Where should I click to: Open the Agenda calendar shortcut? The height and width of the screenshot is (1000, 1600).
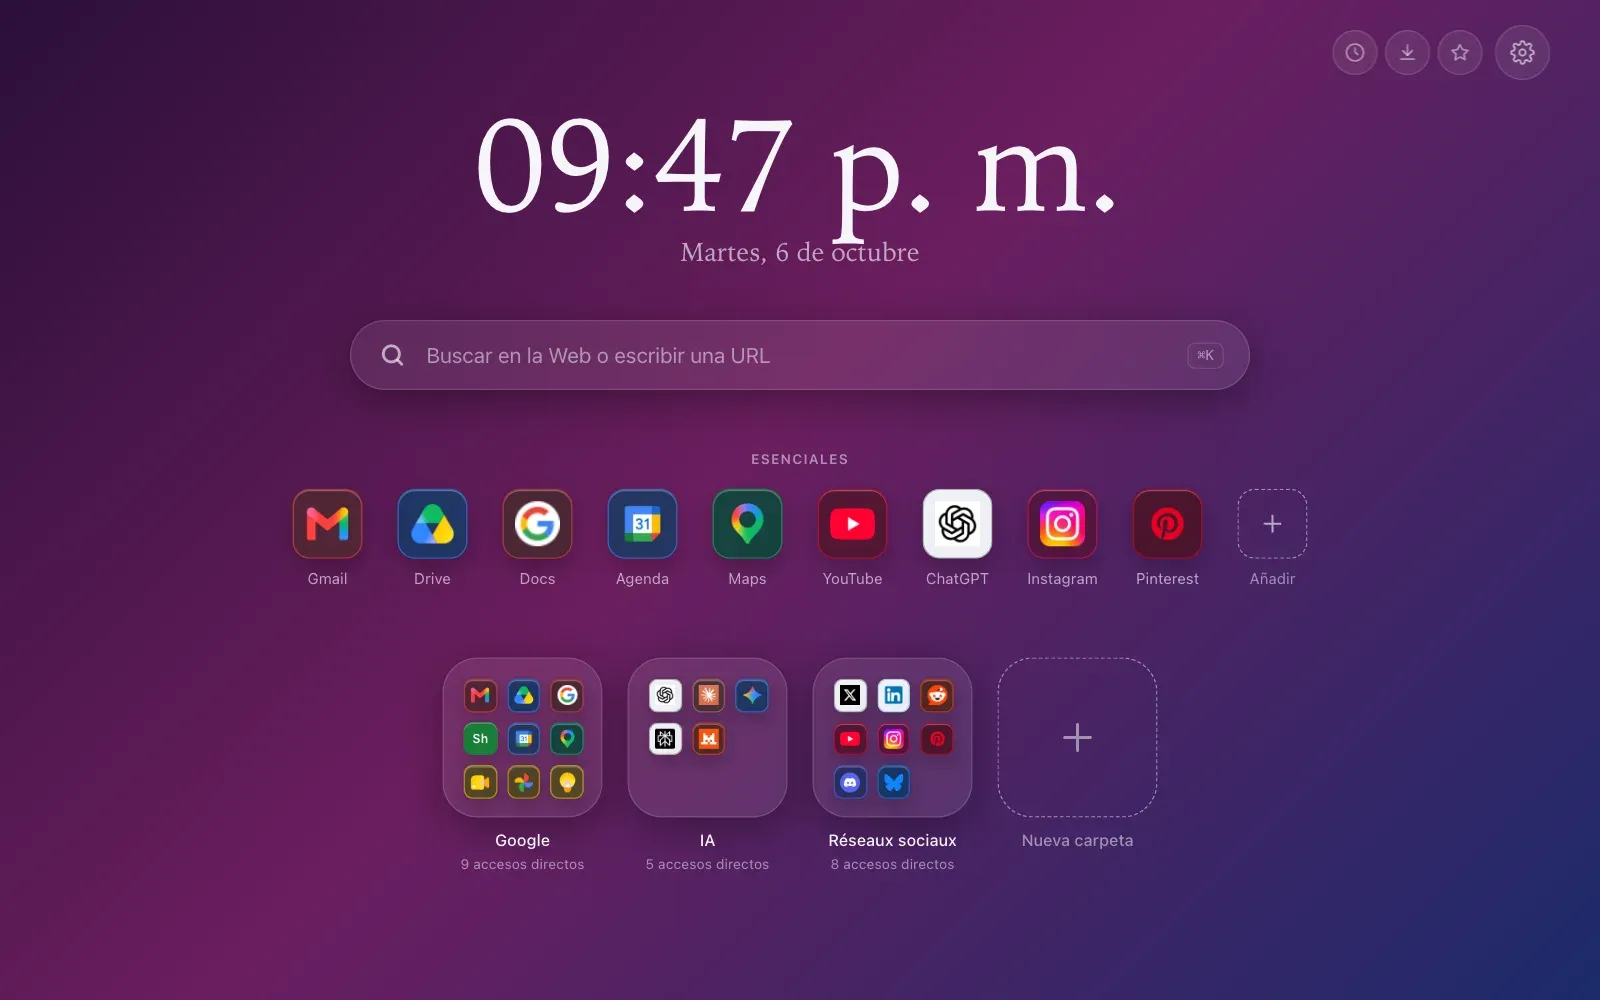[x=642, y=524]
